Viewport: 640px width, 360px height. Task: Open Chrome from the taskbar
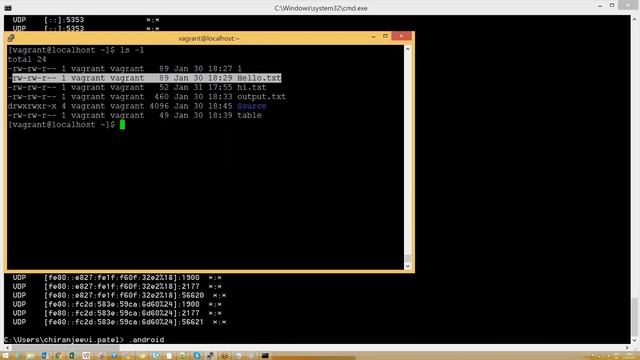(x=59, y=356)
